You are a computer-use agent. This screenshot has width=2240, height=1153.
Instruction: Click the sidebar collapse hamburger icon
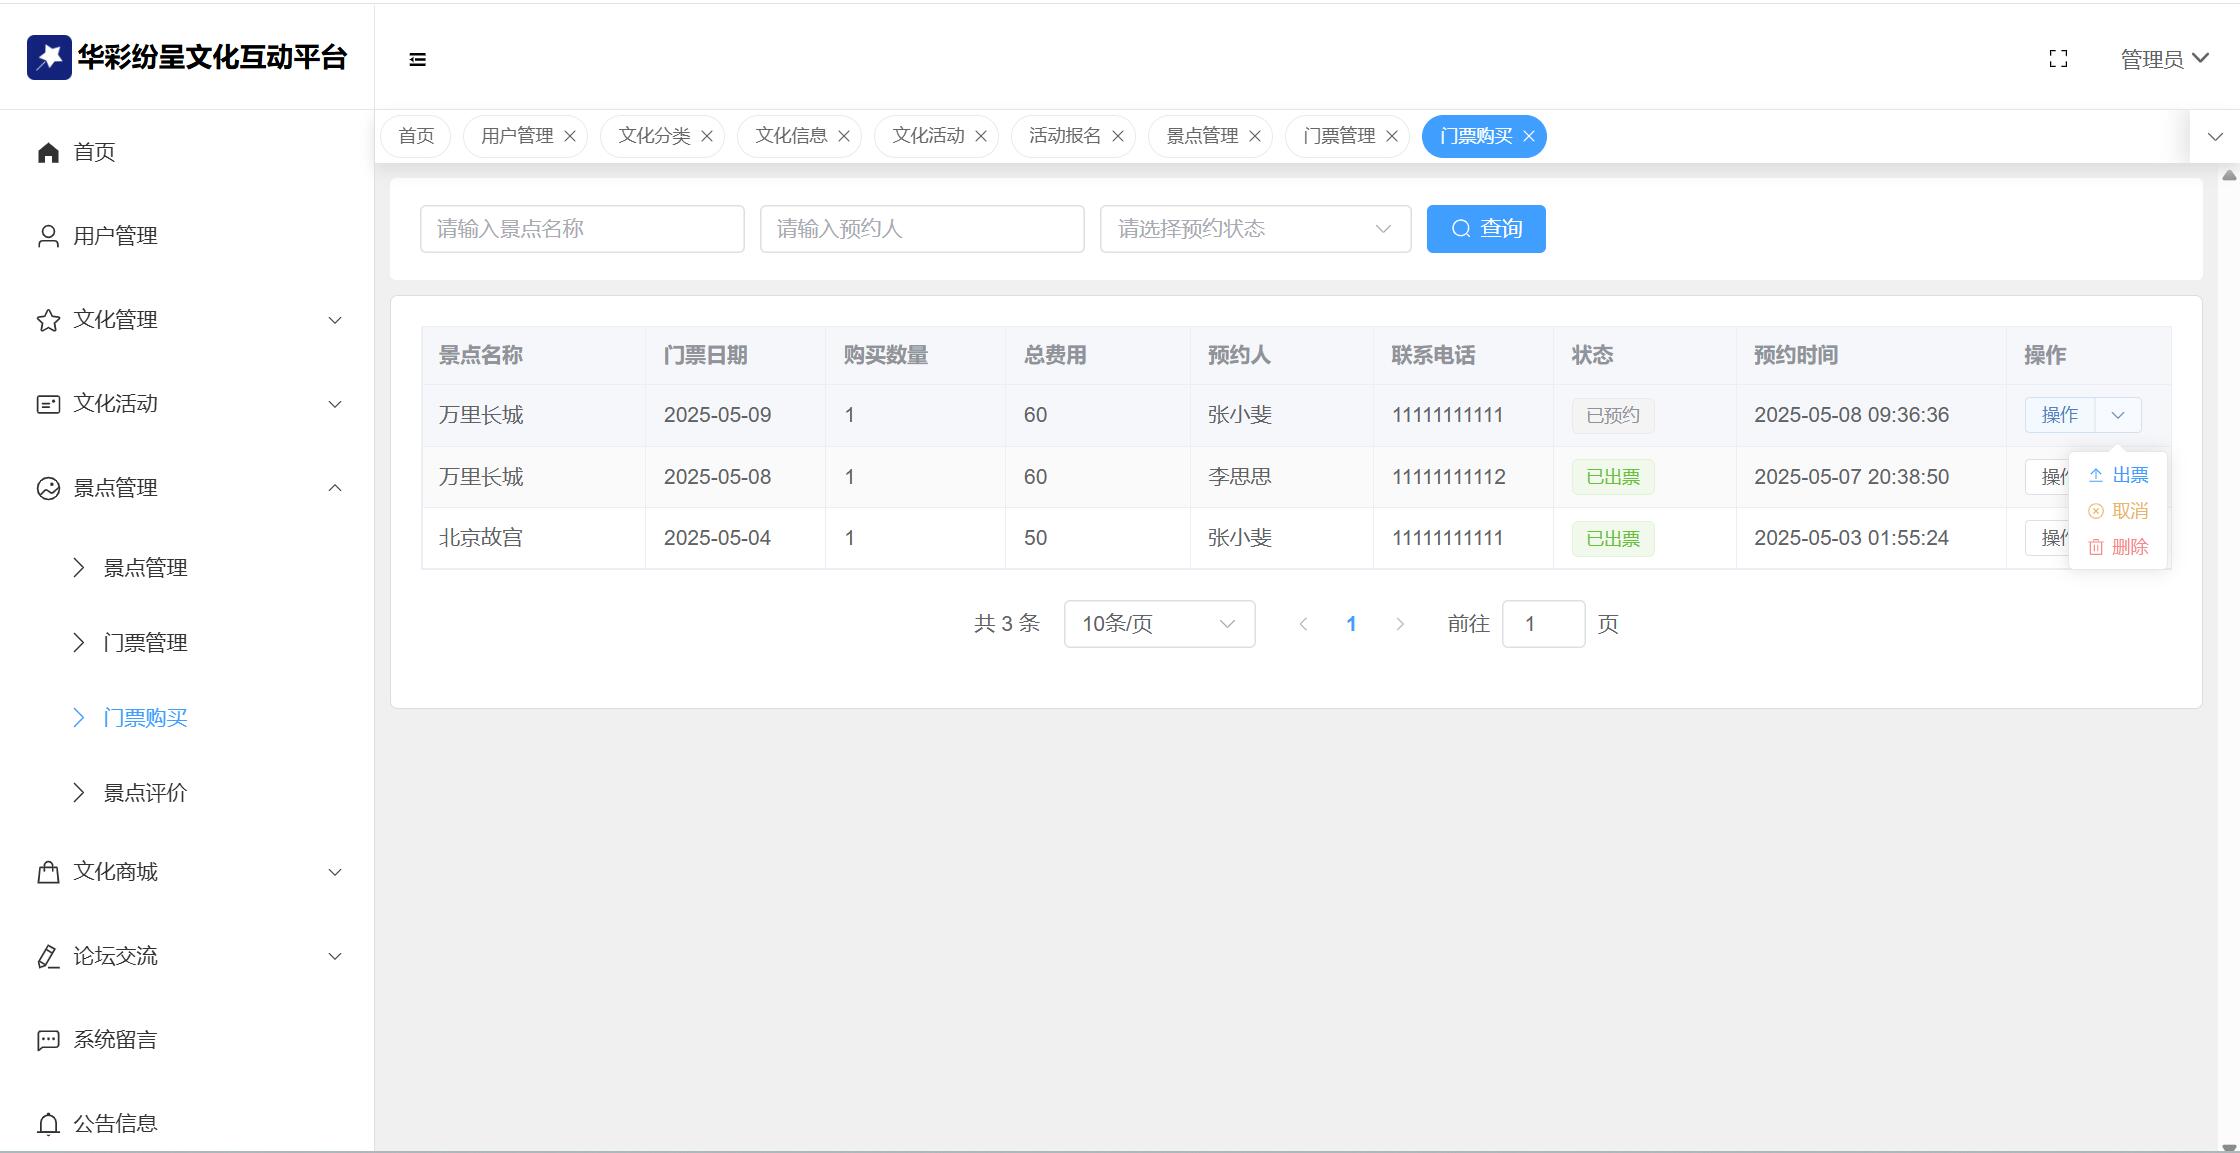tap(418, 60)
